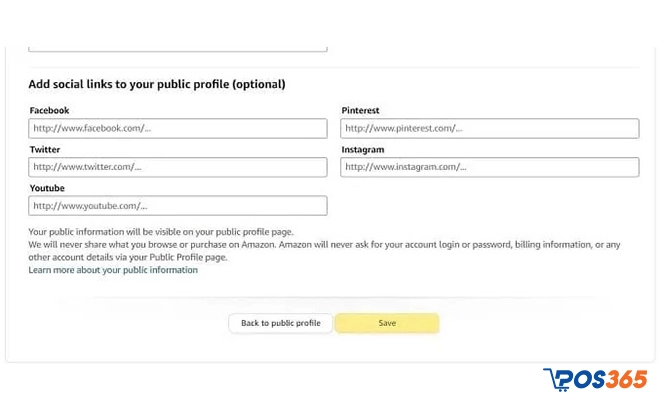Image resolution: width=660 pixels, height=404 pixels.
Task: Click into the Facebook URL field
Action: coord(178,128)
